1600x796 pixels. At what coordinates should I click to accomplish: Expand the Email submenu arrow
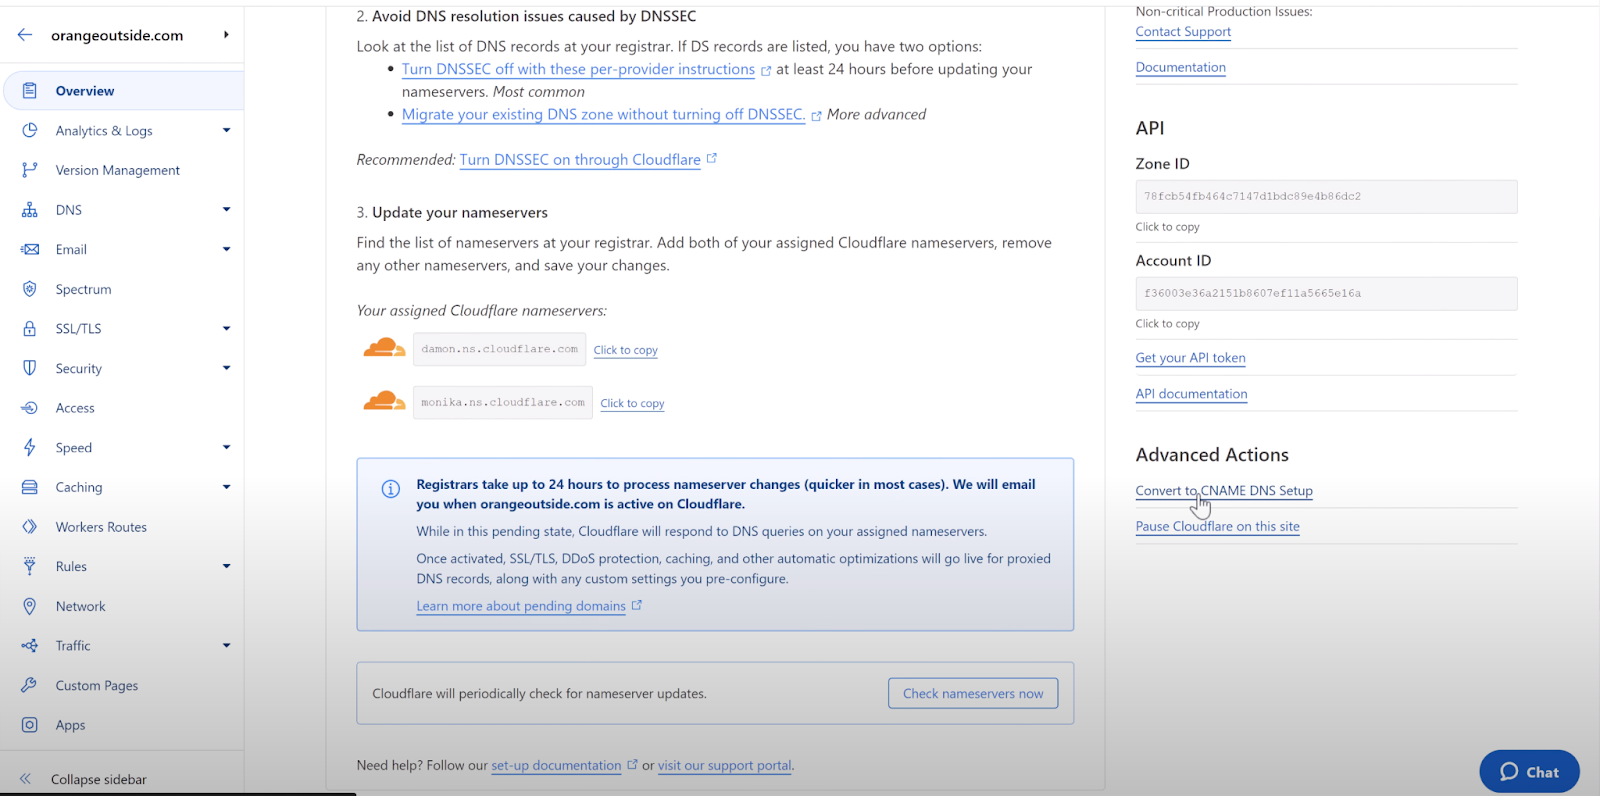click(x=227, y=249)
